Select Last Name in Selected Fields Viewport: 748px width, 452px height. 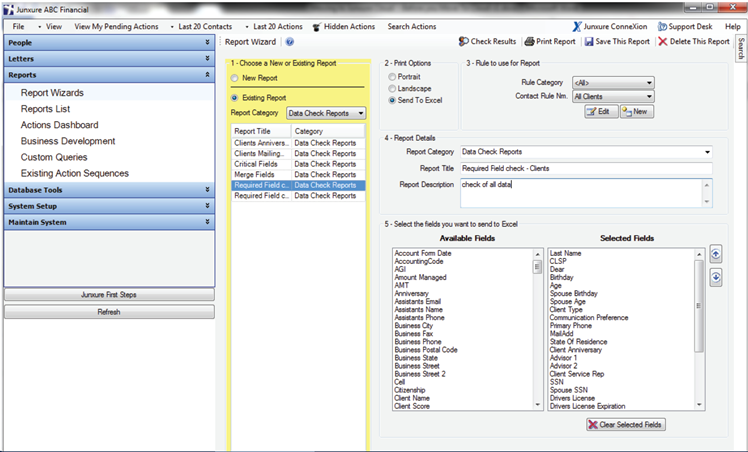point(565,253)
